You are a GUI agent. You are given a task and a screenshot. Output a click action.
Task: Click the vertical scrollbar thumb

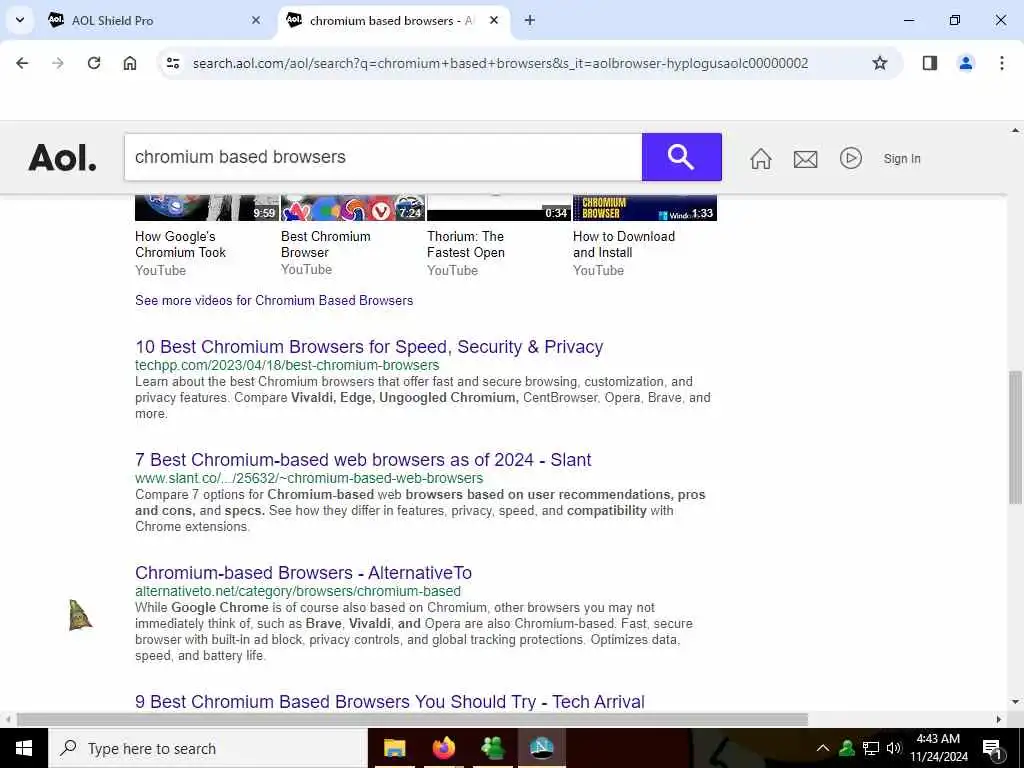(x=1015, y=437)
